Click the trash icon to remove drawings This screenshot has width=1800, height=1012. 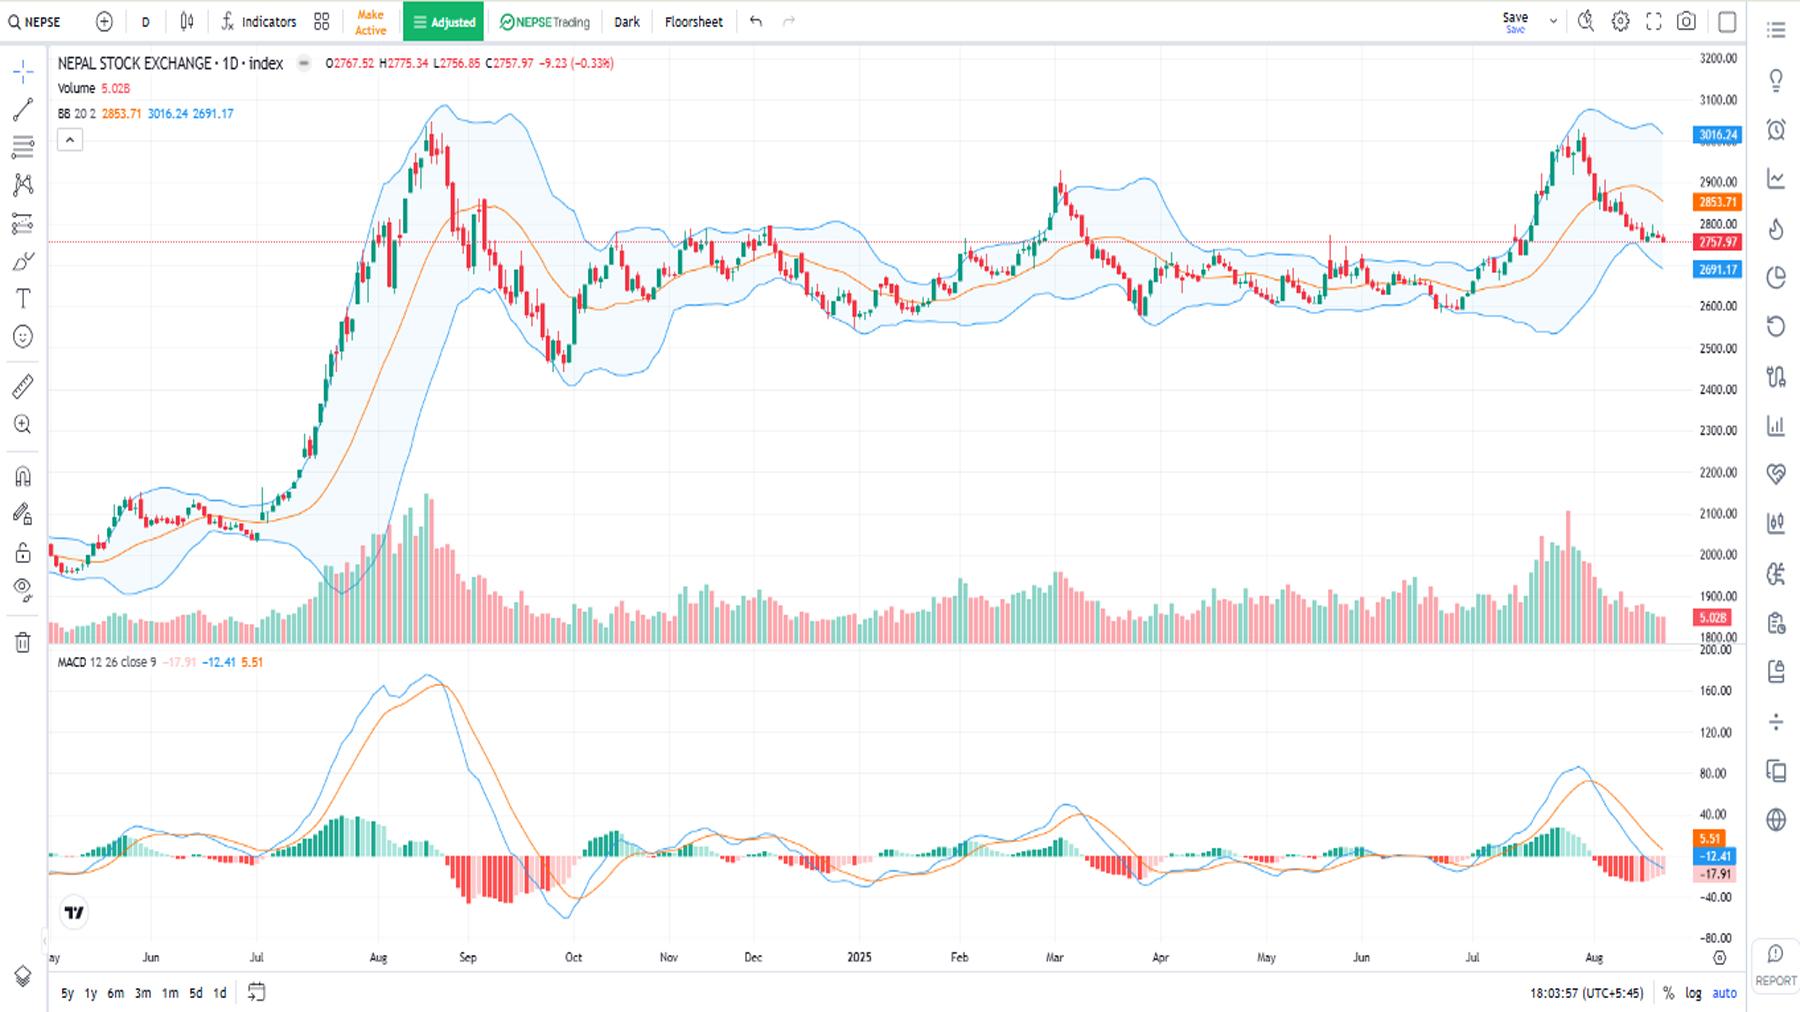(23, 642)
